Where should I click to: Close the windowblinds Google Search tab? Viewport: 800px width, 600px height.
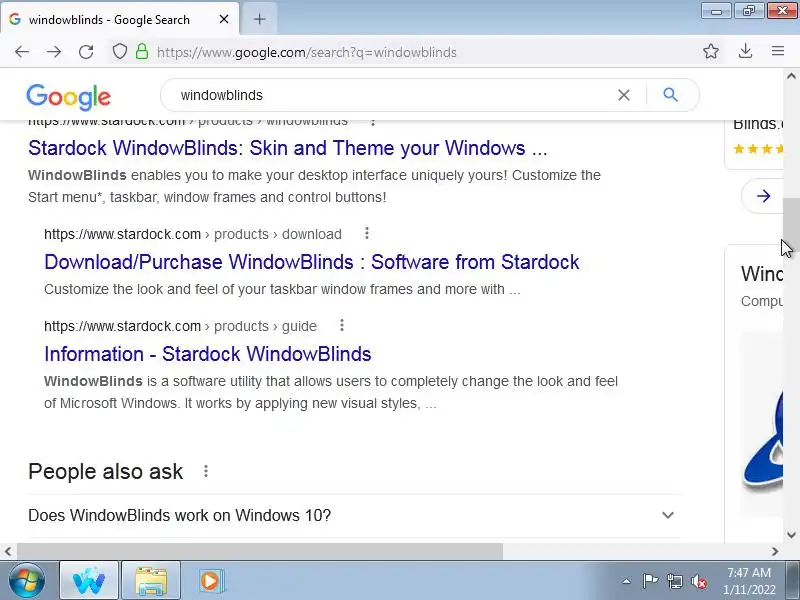223,19
